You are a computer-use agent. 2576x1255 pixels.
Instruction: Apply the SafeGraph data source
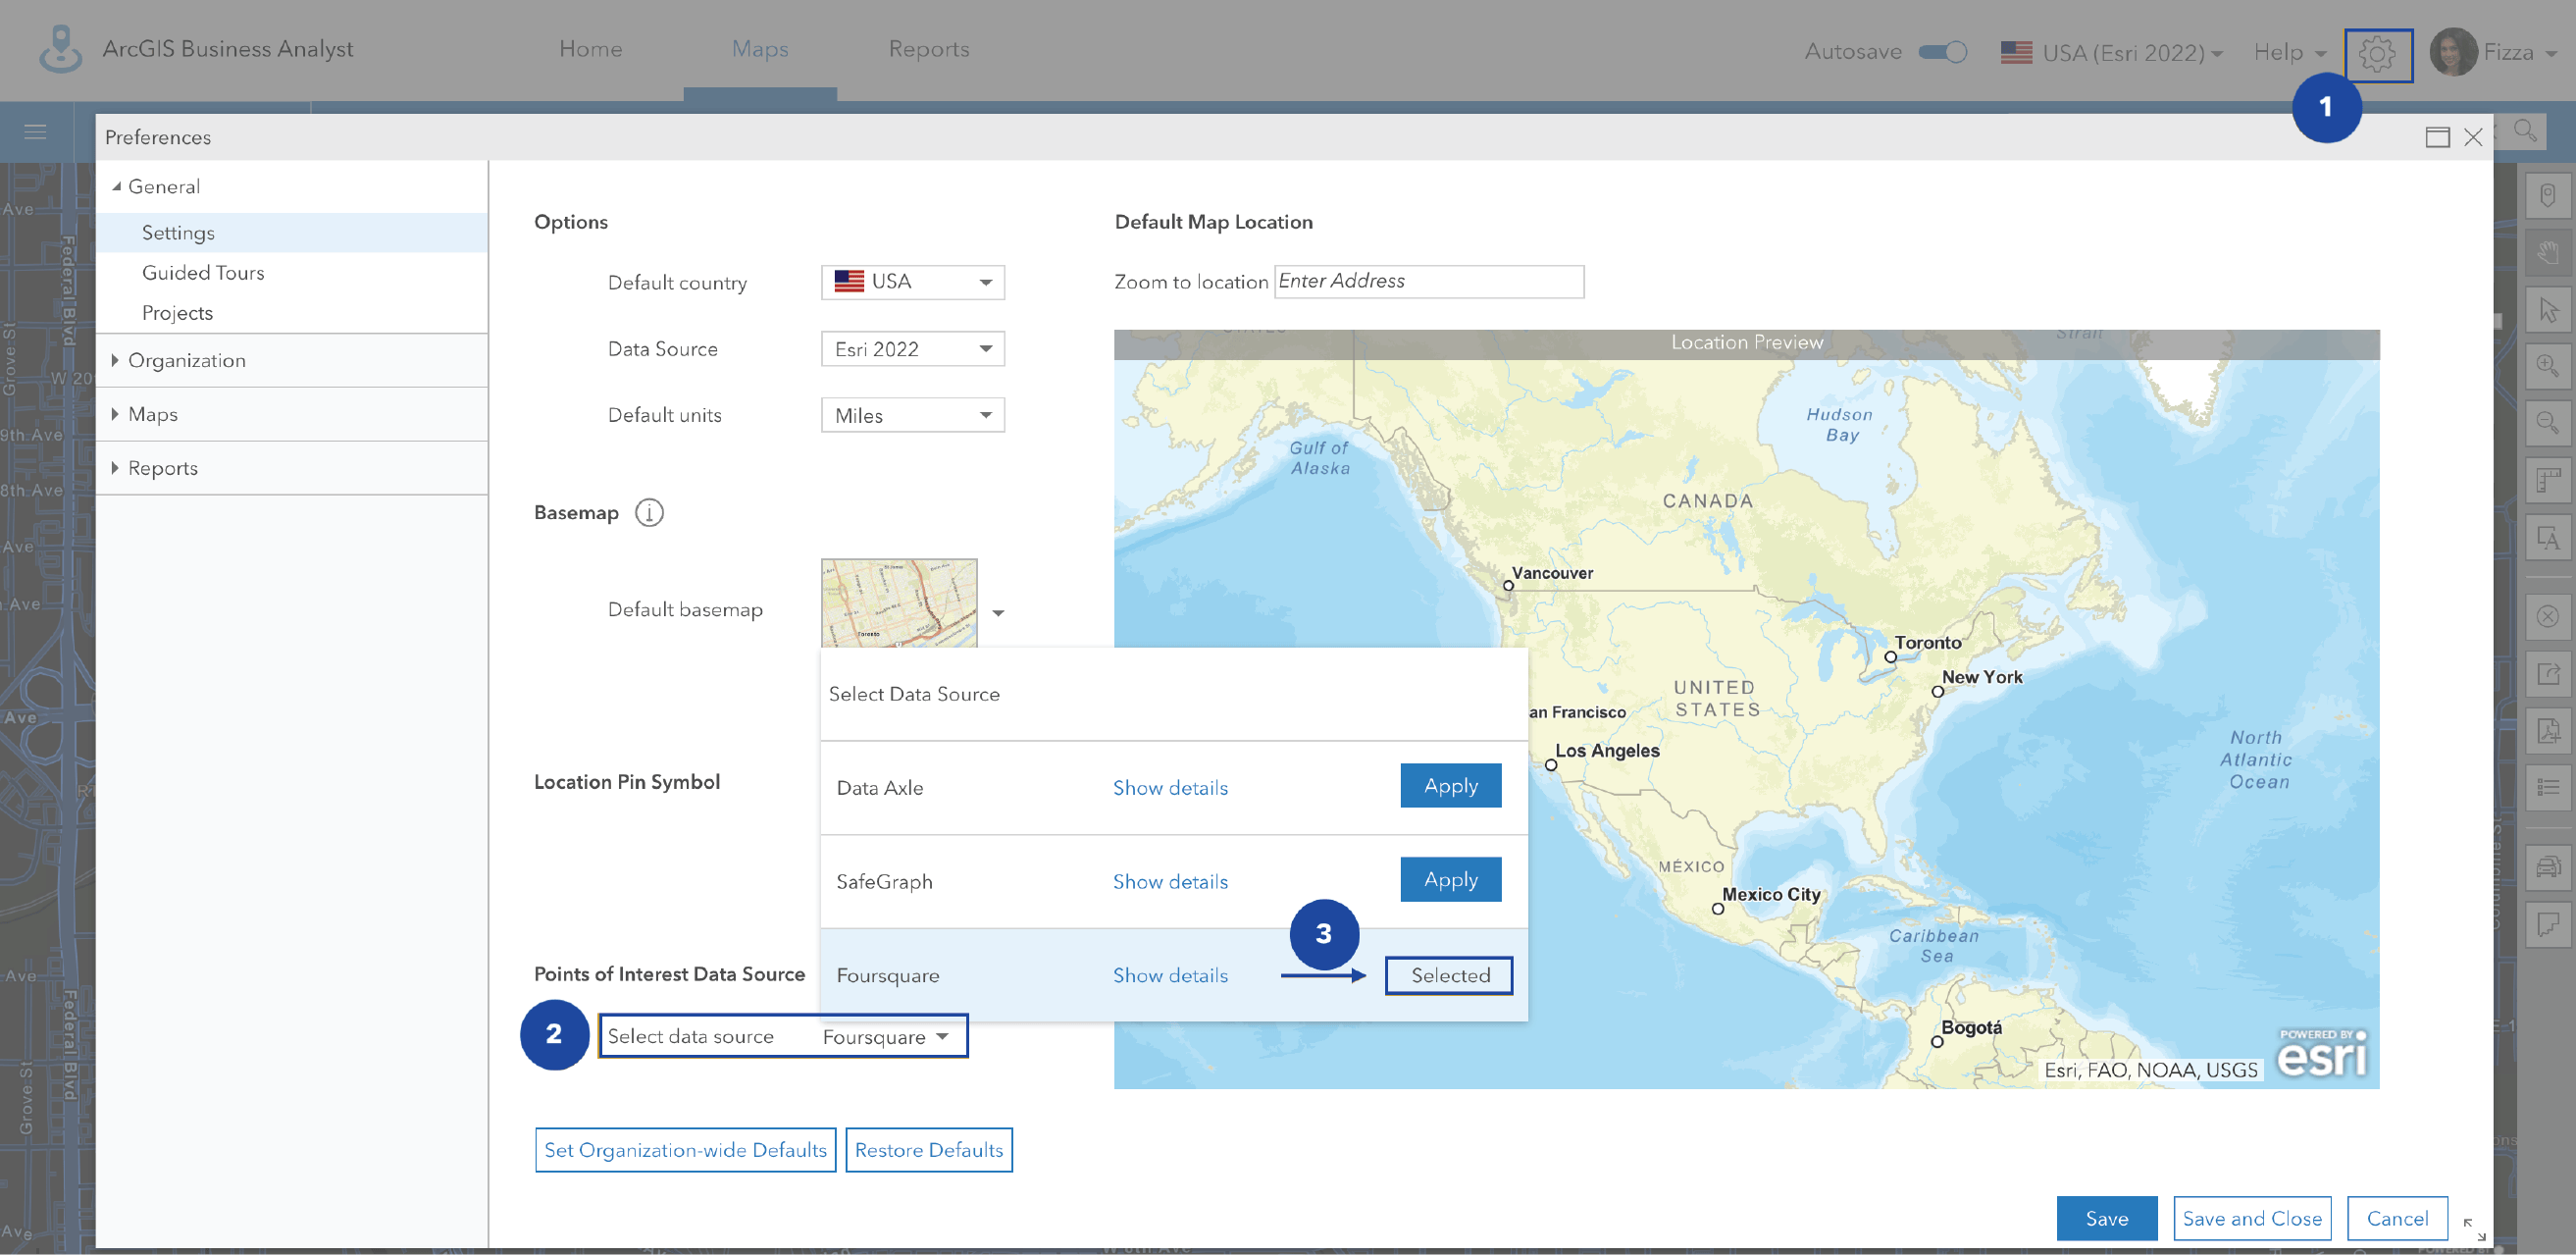pos(1450,880)
